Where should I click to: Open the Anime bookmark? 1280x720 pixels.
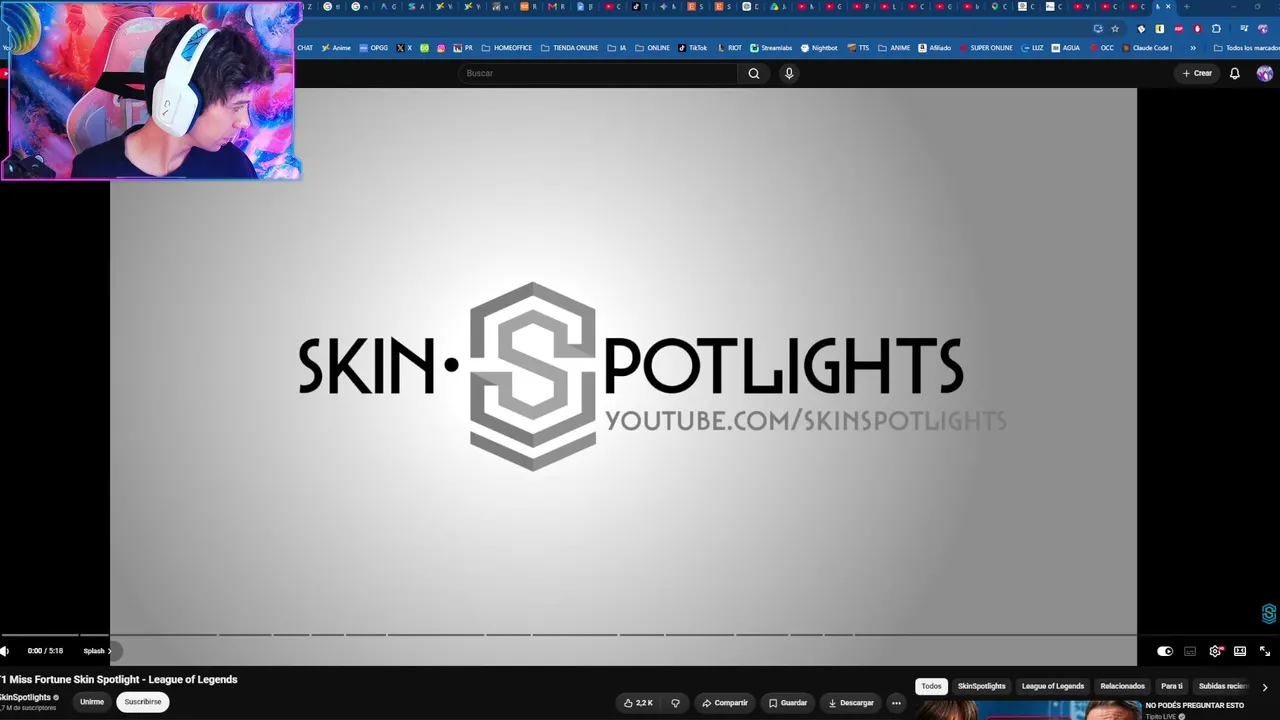click(336, 48)
